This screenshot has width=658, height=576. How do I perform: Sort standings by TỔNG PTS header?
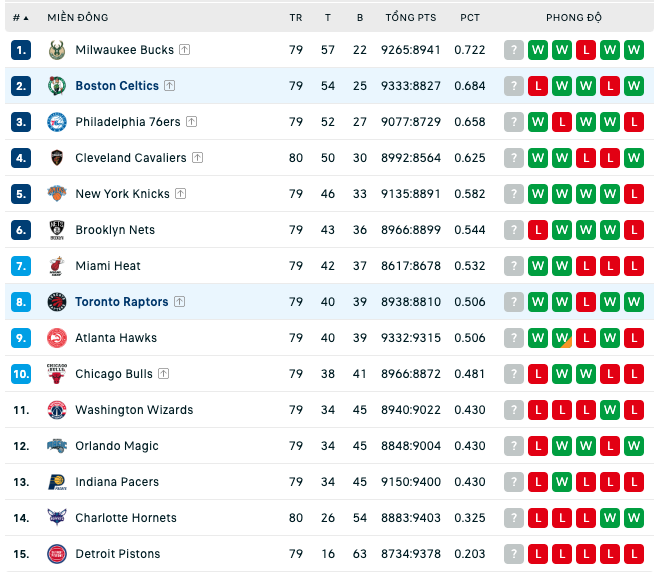click(x=411, y=18)
